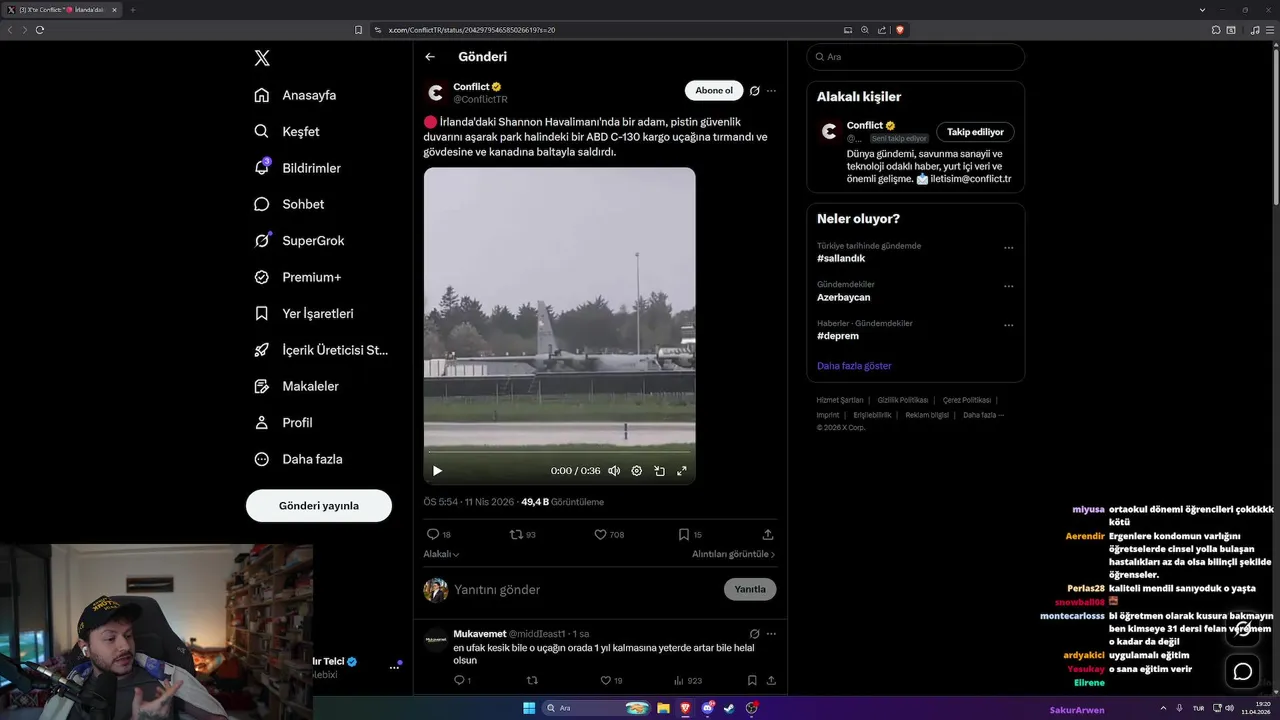
Task: Mute the video volume icon
Action: click(x=614, y=471)
